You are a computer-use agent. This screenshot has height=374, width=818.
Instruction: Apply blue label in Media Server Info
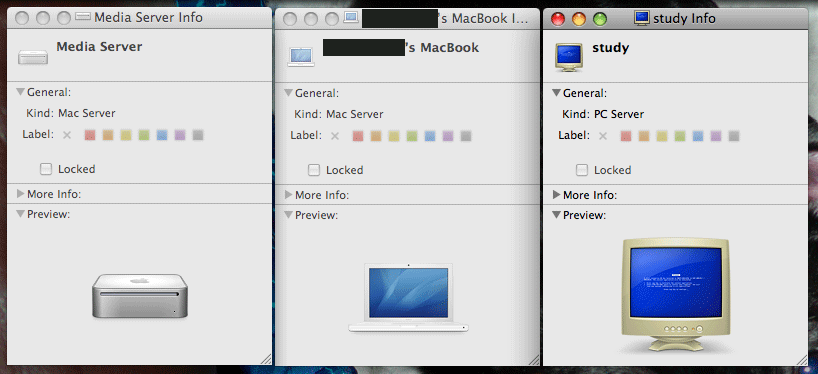click(162, 135)
